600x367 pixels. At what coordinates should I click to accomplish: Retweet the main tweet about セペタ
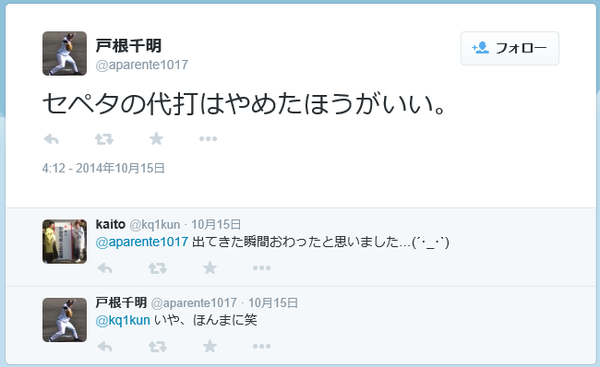pos(104,139)
